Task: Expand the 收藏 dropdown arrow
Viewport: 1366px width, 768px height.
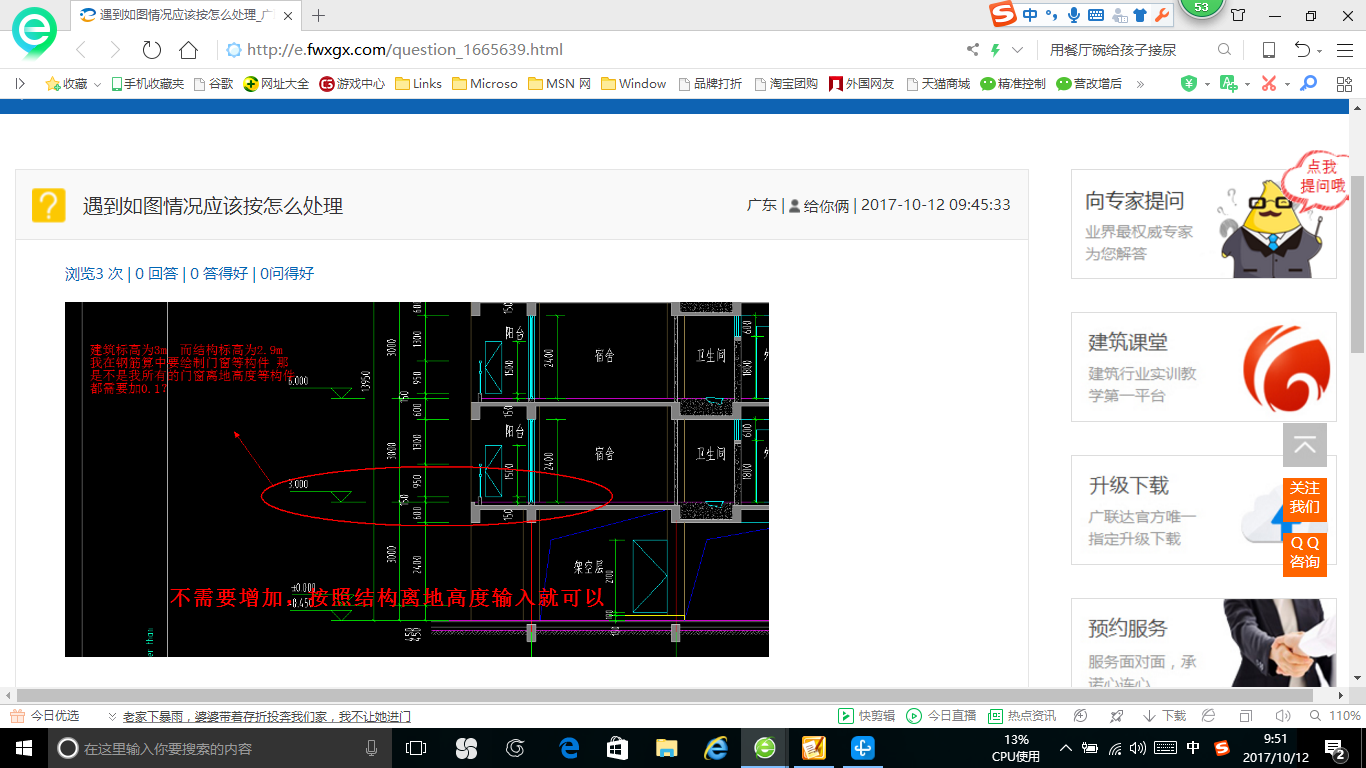Action: tap(97, 85)
